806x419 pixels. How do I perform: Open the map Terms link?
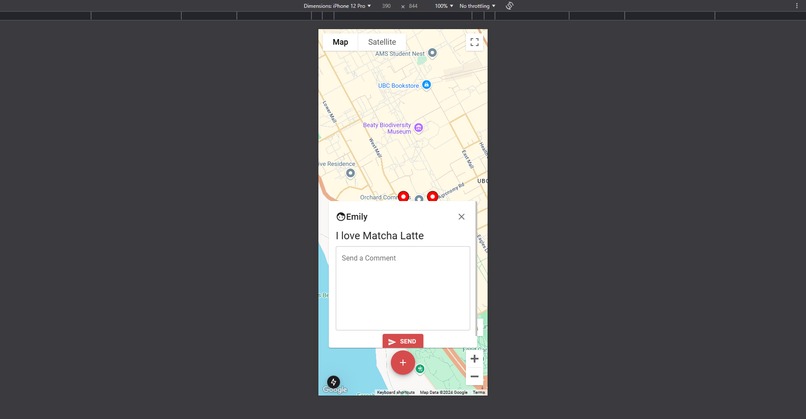tap(479, 392)
